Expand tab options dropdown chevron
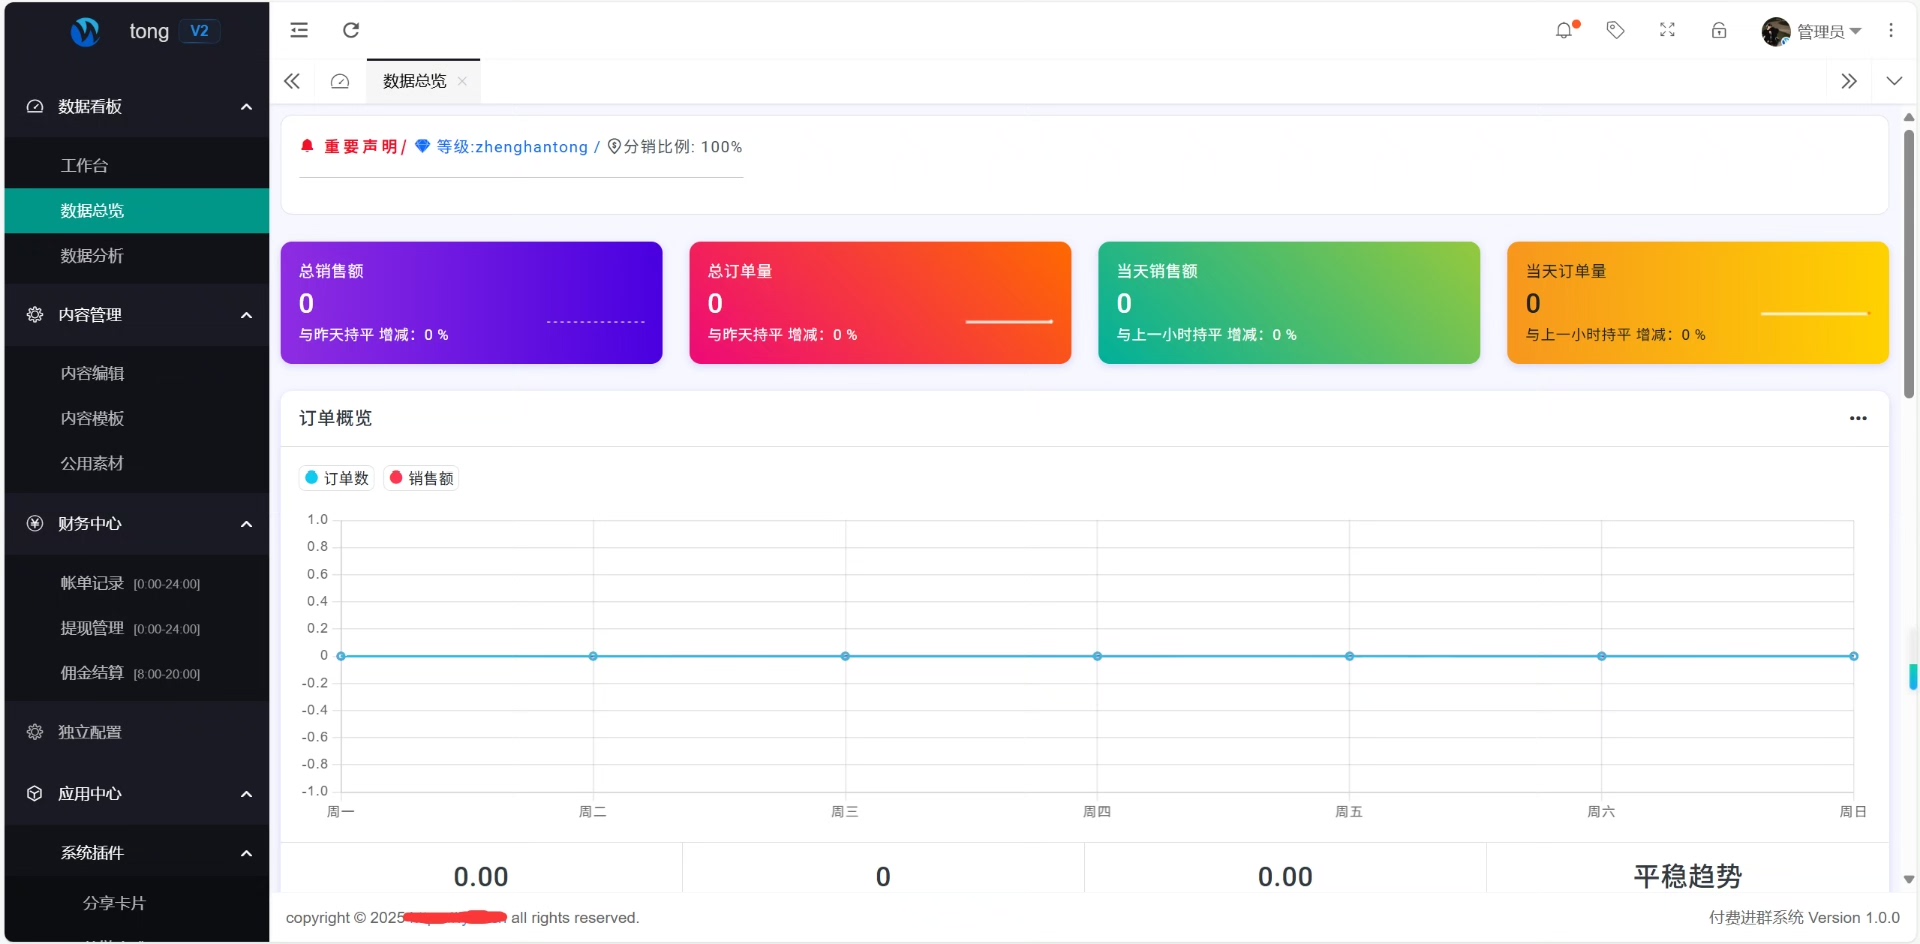Screen dimensions: 1920x944 1894,81
